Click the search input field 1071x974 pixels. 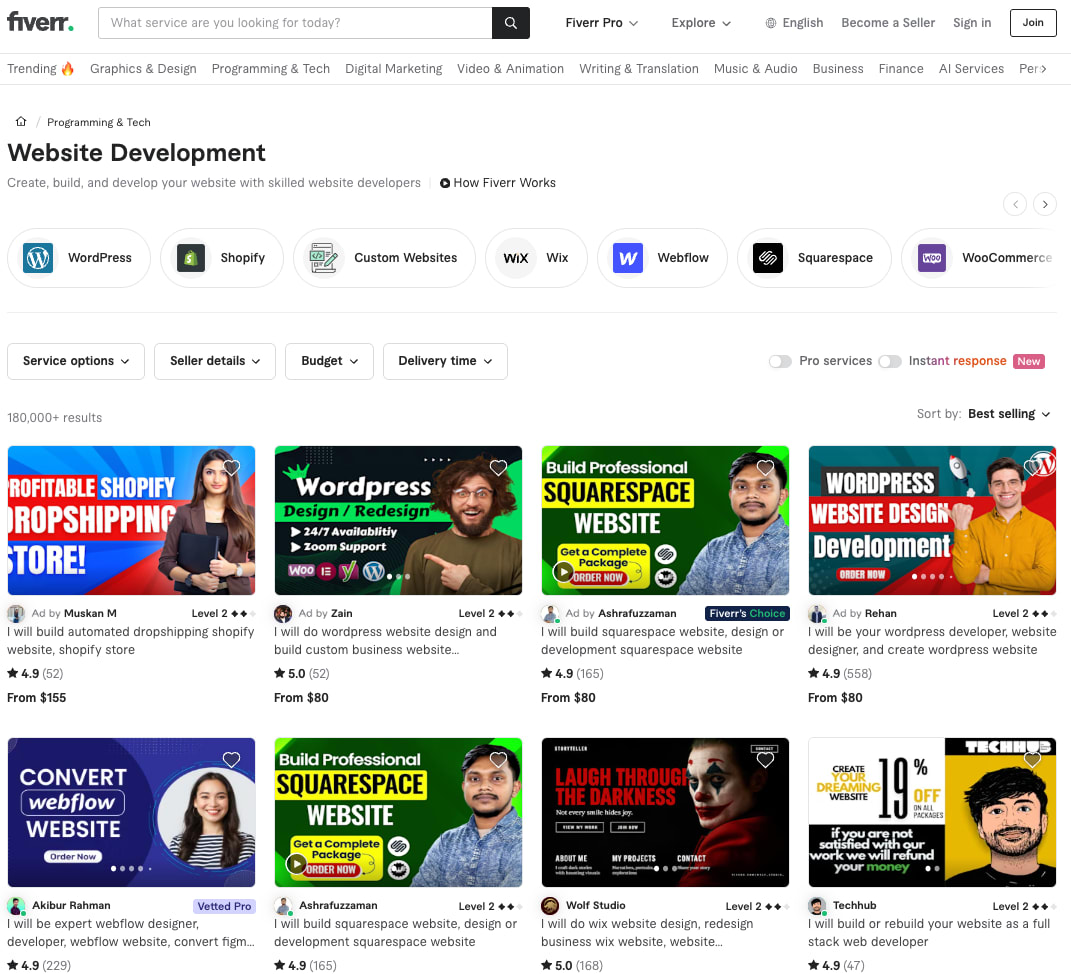click(295, 23)
